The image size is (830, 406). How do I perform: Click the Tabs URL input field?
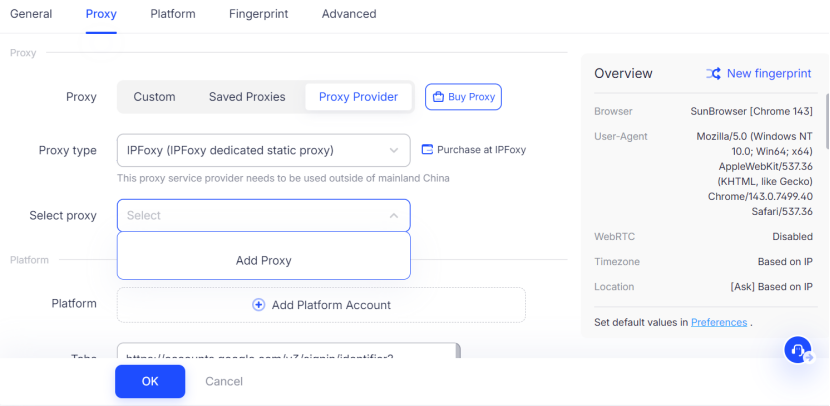click(287, 351)
